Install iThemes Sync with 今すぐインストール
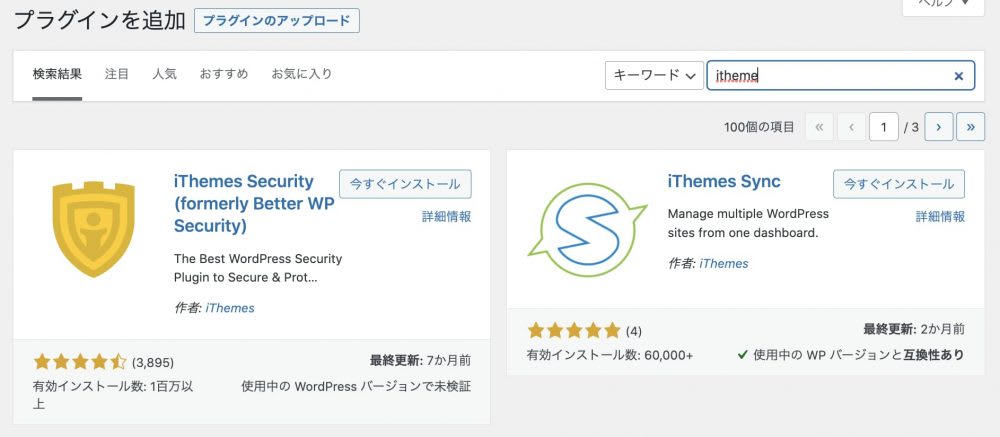Viewport: 1000px width, 437px height. [x=899, y=184]
